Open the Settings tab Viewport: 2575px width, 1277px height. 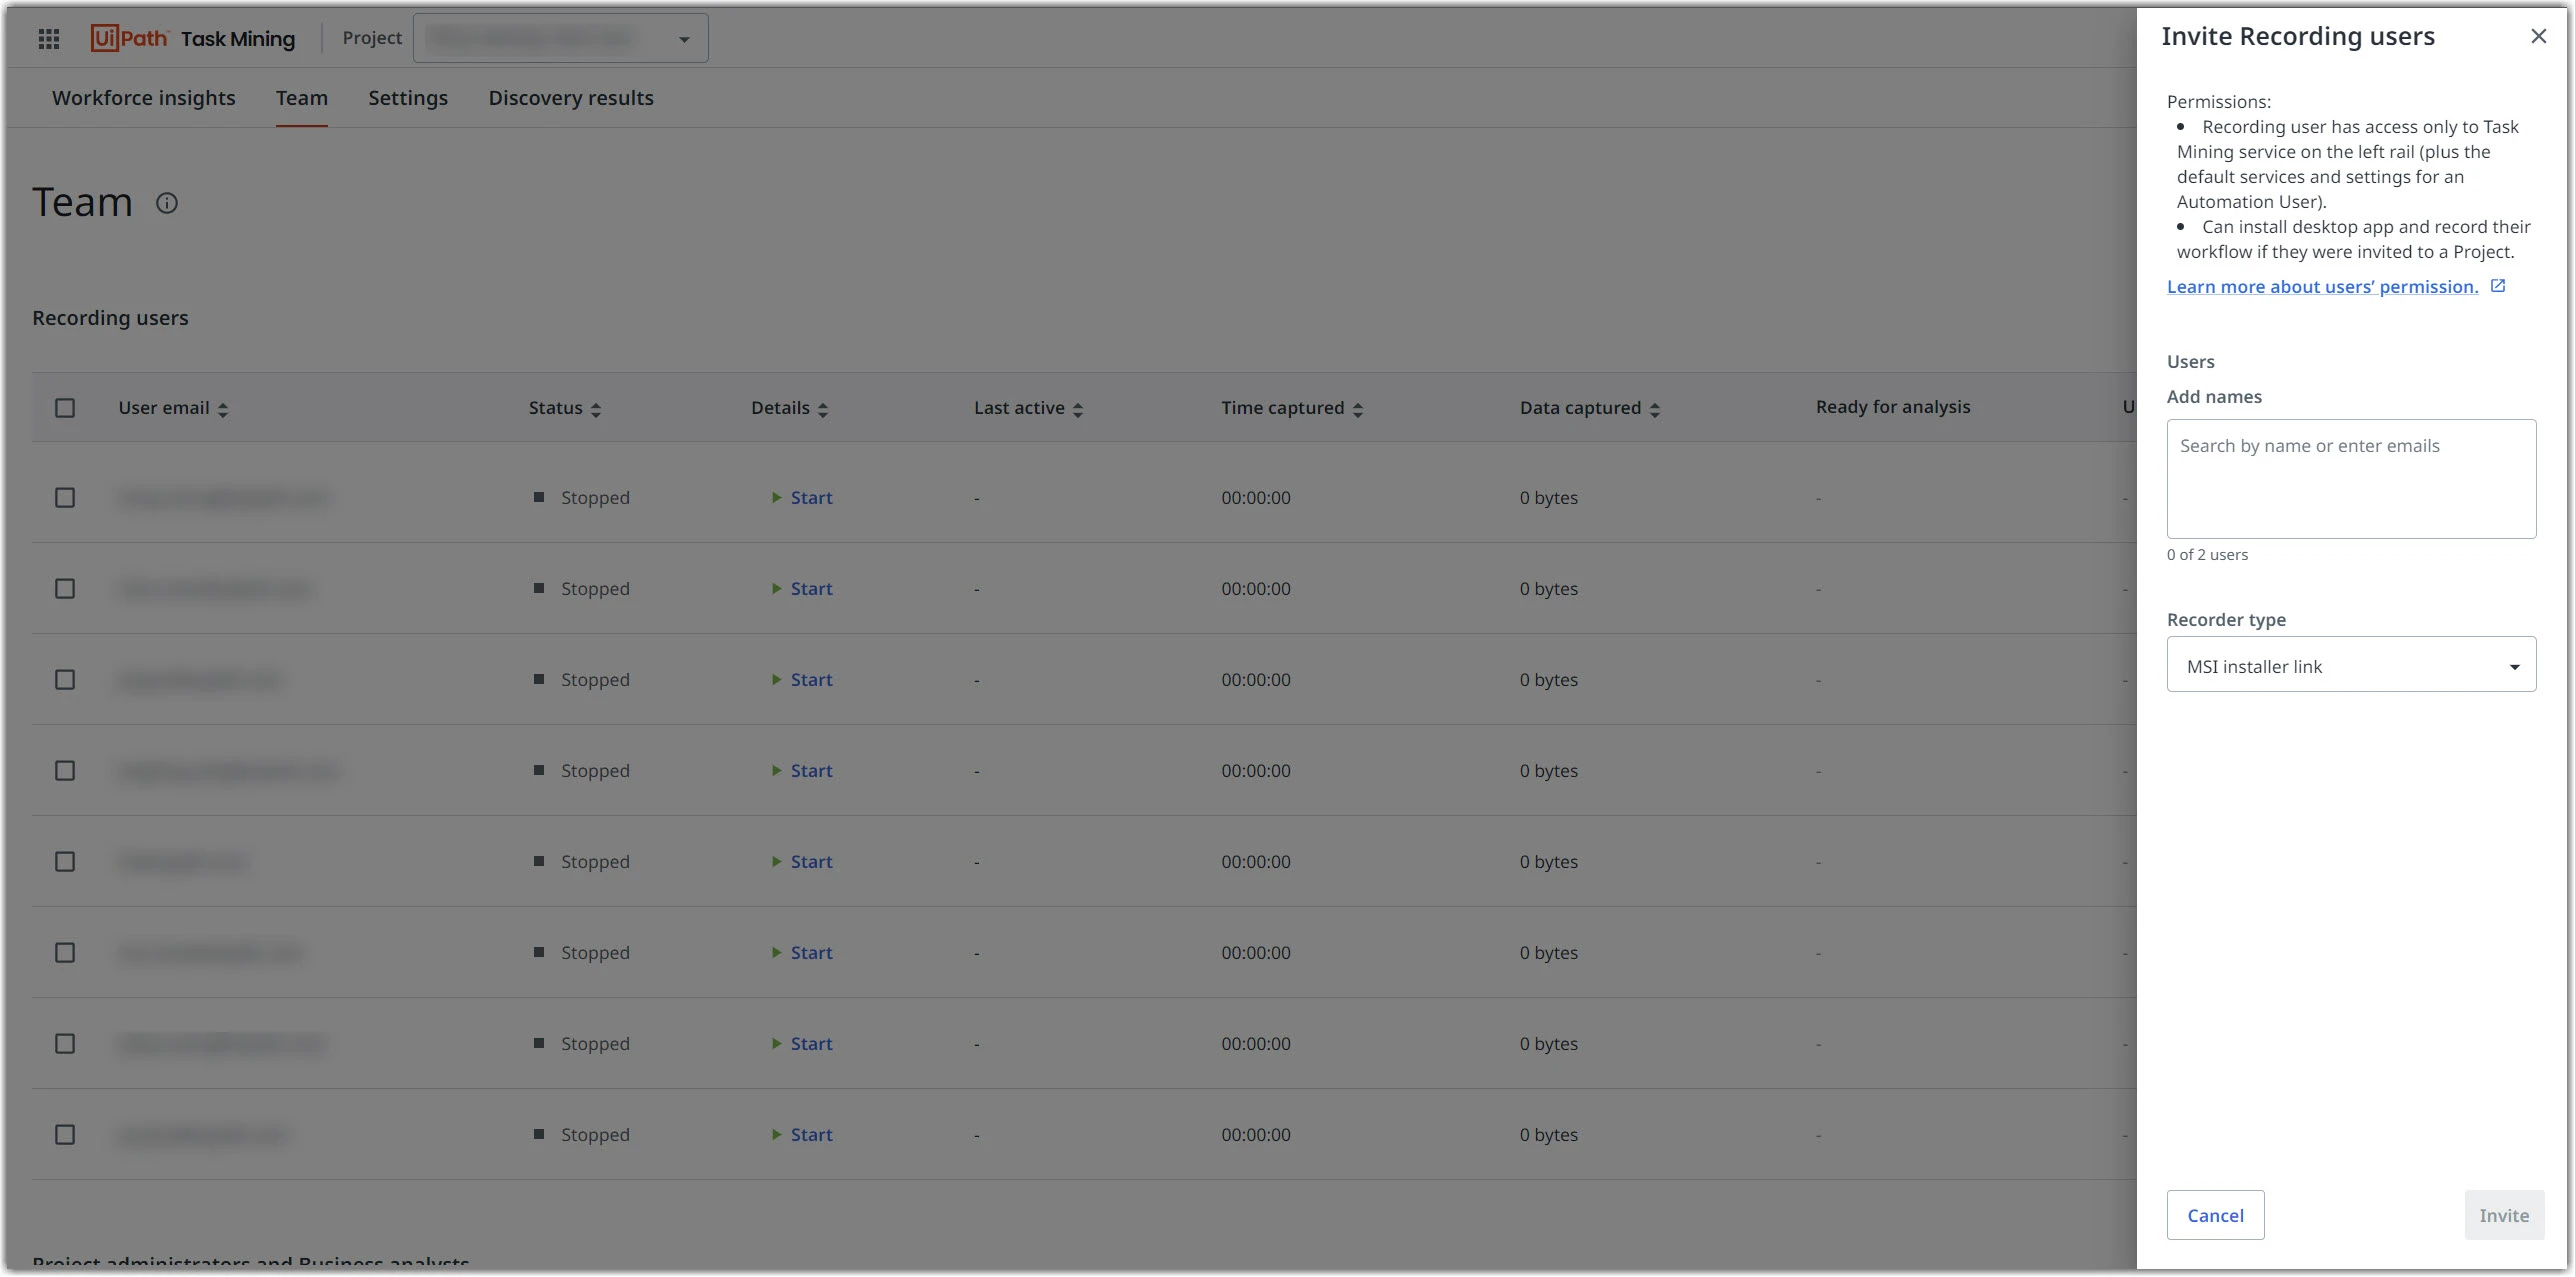pos(408,98)
